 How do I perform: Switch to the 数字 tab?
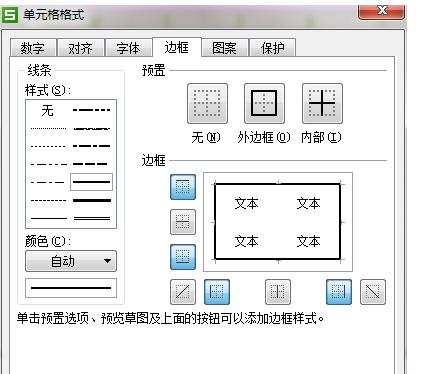click(x=33, y=48)
